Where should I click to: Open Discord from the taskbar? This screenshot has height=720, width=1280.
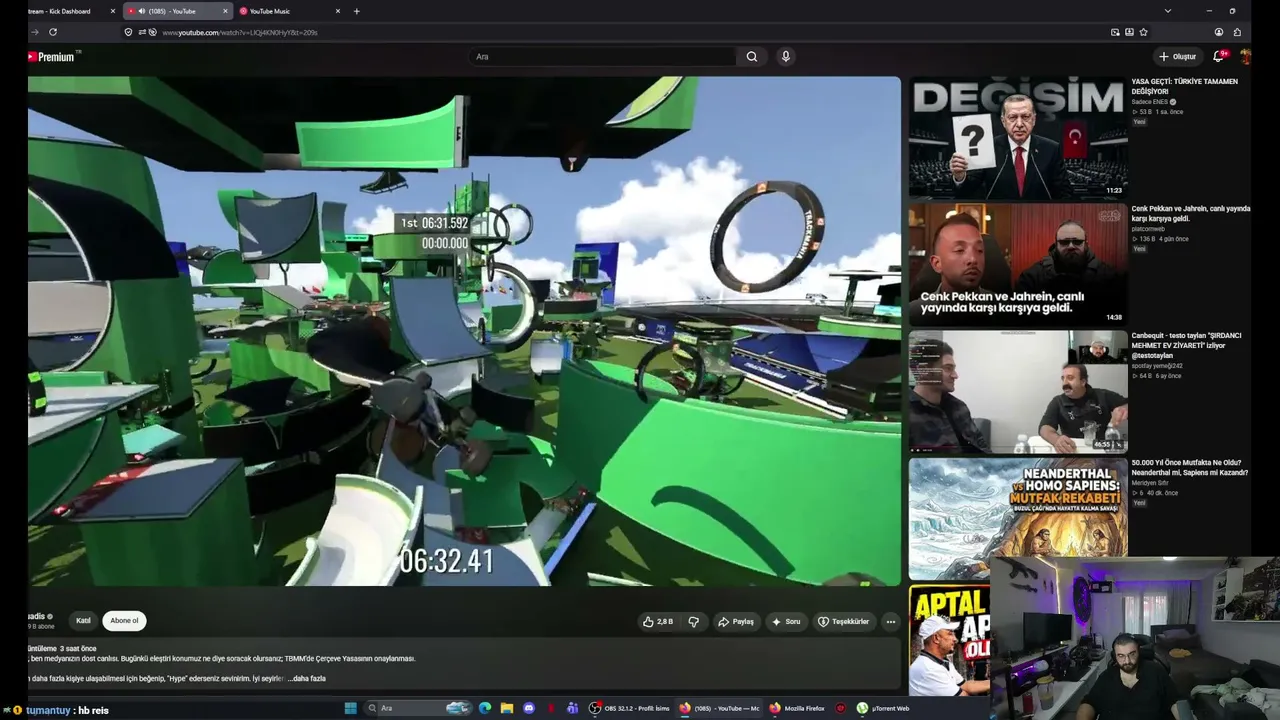point(529,708)
